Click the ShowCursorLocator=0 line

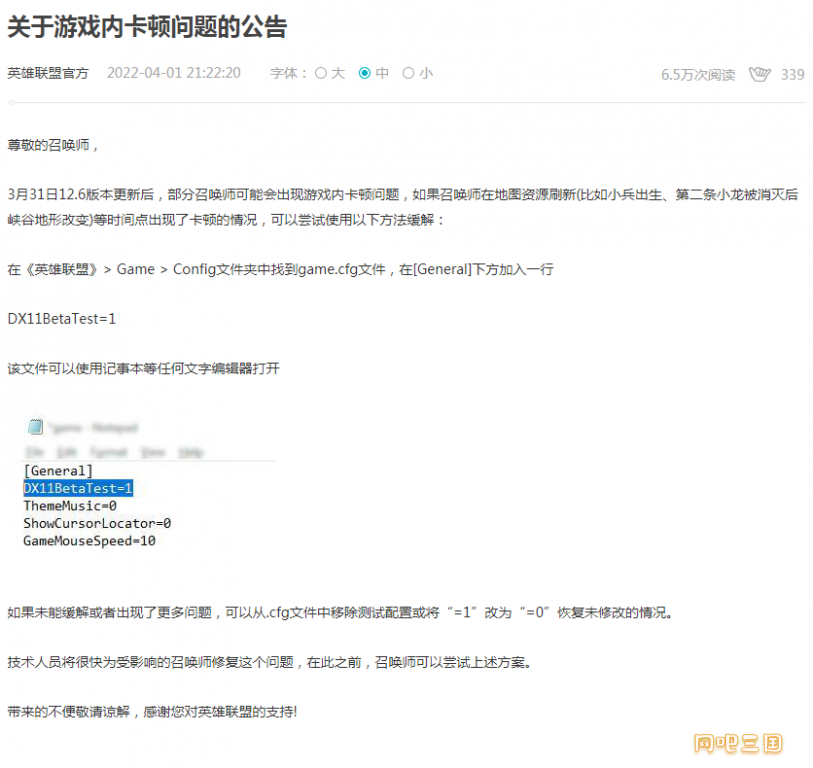pos(97,523)
